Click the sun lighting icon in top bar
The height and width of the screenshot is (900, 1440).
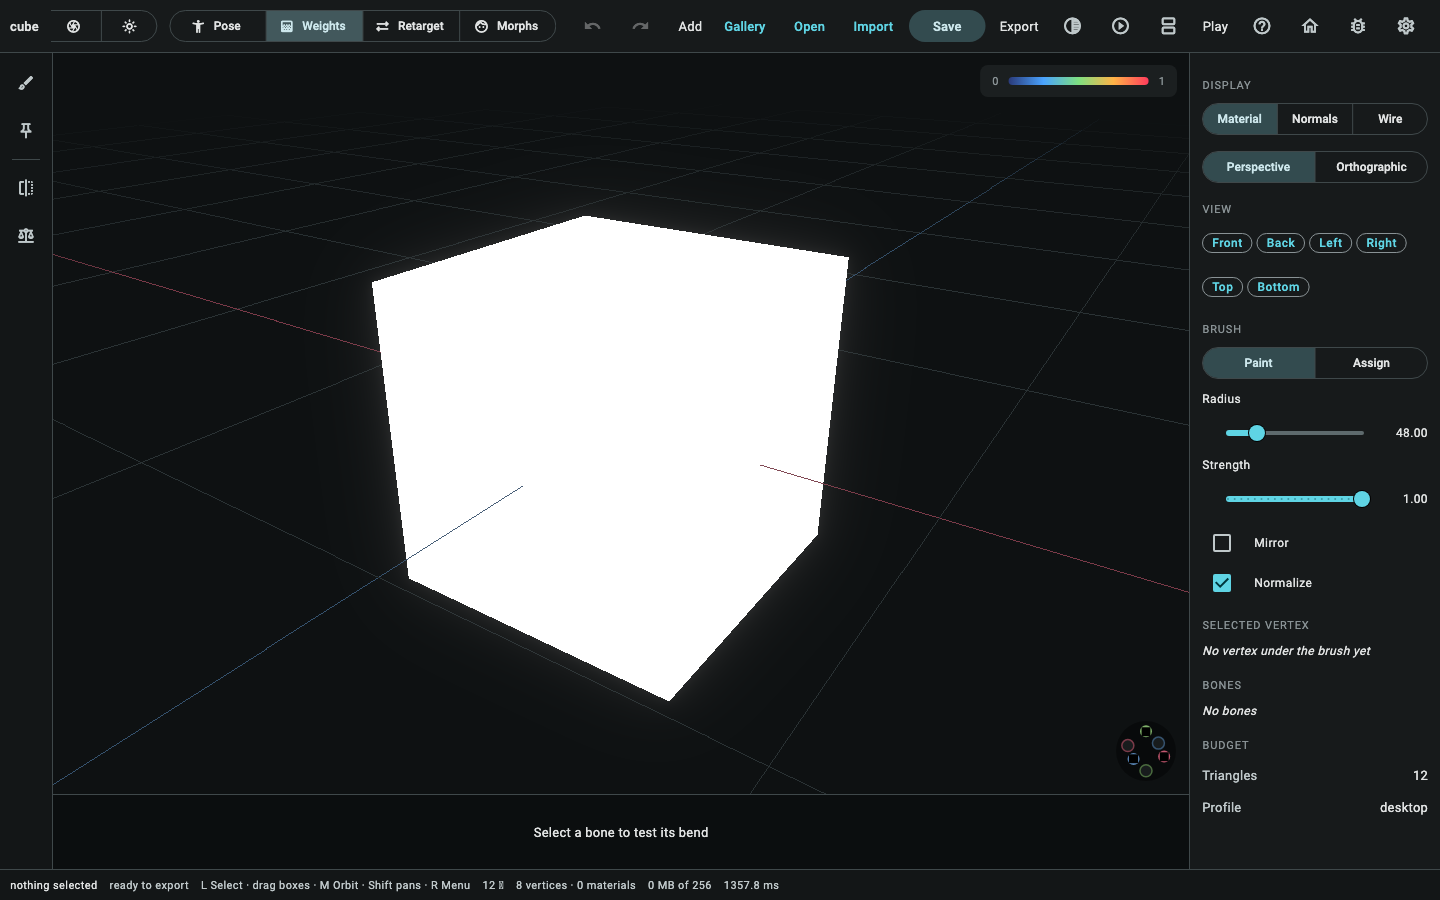pyautogui.click(x=129, y=26)
